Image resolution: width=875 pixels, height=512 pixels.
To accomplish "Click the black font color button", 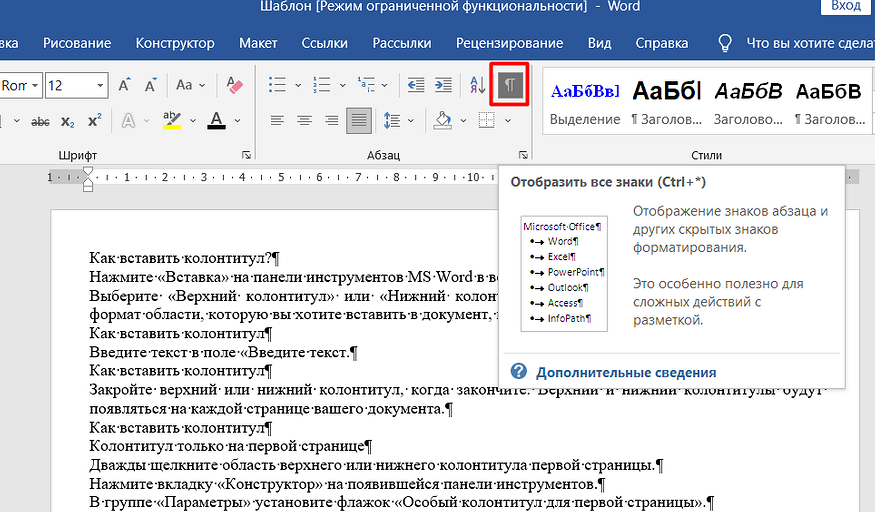I will click(x=216, y=121).
